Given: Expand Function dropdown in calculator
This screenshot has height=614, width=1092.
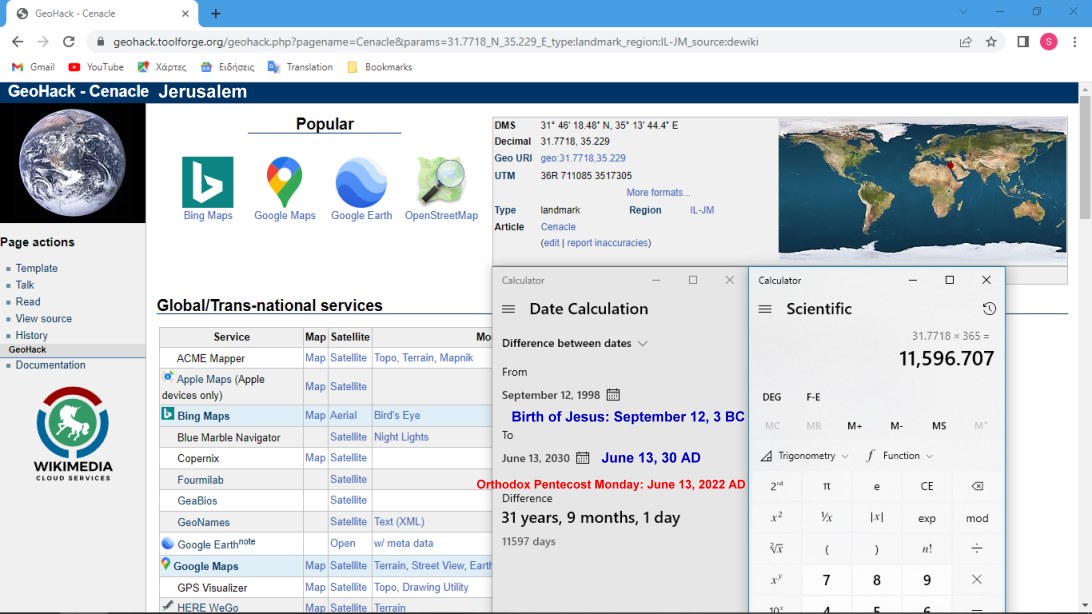Looking at the screenshot, I should coord(899,456).
